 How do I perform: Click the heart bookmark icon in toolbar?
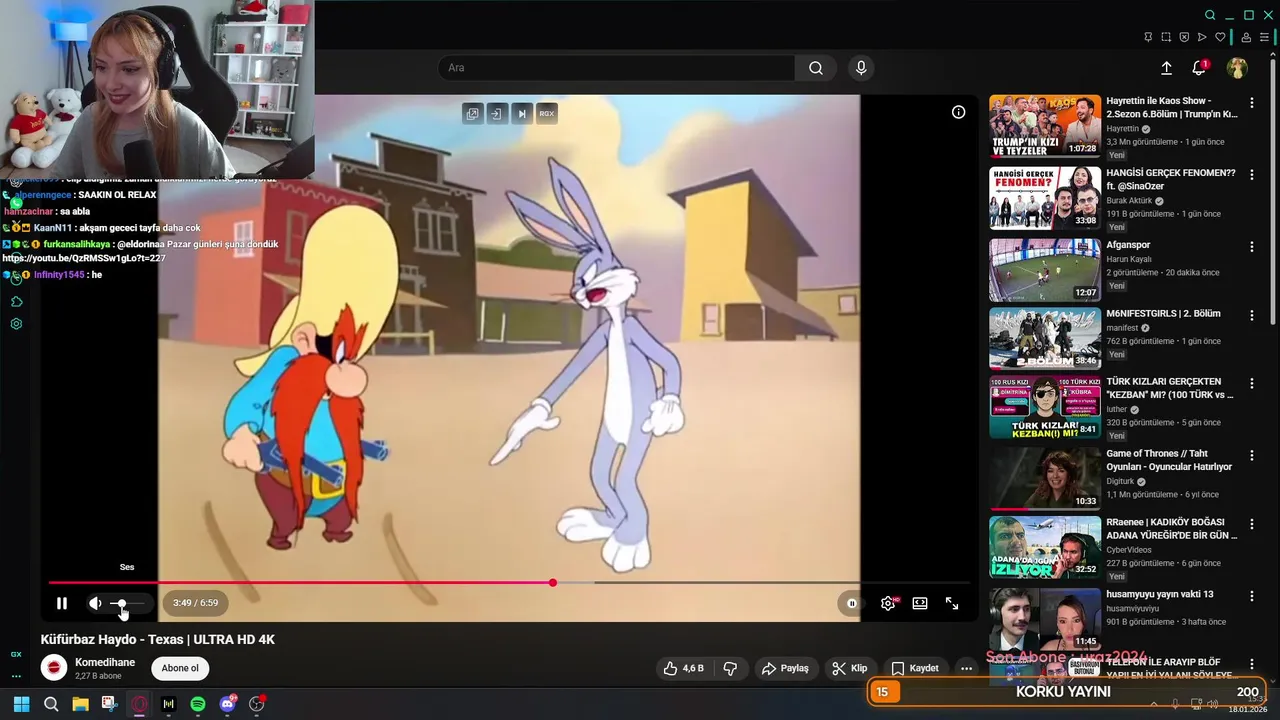point(1220,37)
